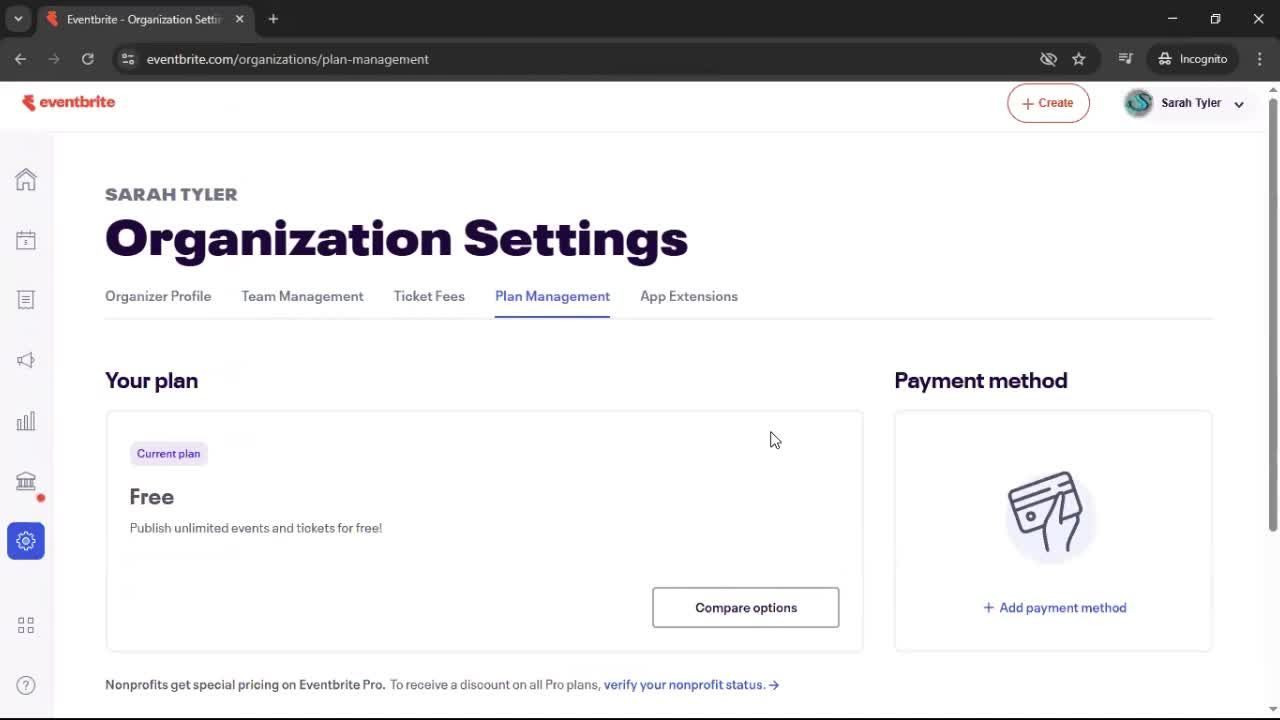This screenshot has width=1280, height=720.
Task: Click the "SARAH TYLER" organization name heading
Action: [171, 194]
